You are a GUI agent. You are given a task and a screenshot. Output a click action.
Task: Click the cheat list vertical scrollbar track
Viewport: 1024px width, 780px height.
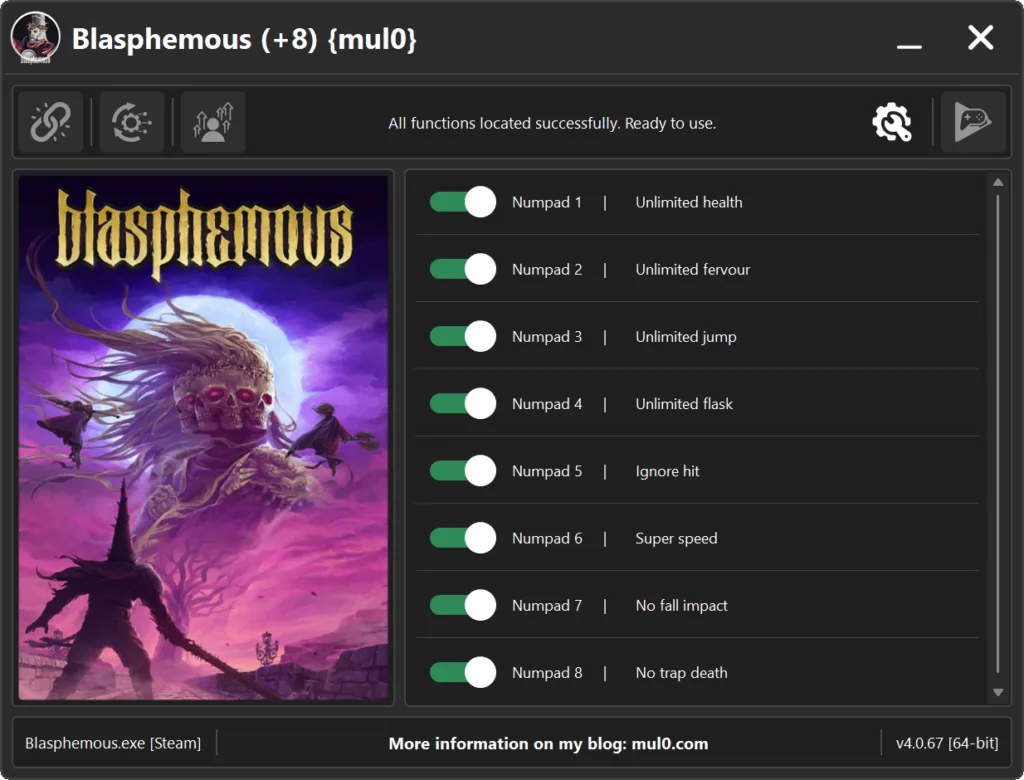click(x=998, y=434)
